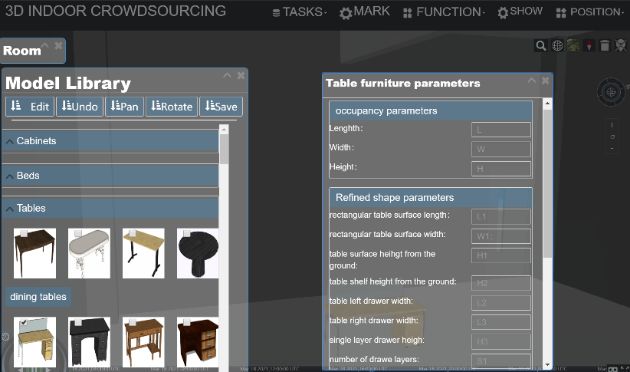Click Model Library scrollbar up arrow
630x372 pixels.
pyautogui.click(x=224, y=129)
